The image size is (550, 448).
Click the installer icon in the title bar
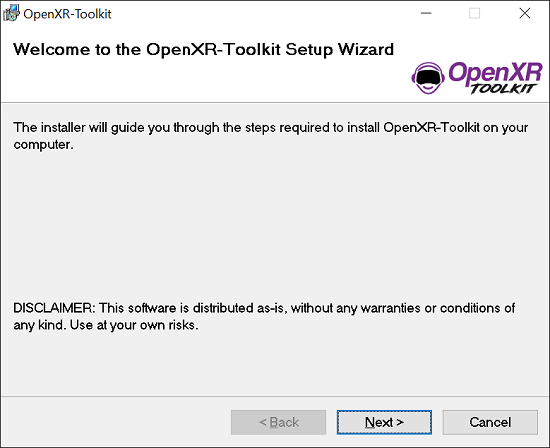(11, 13)
